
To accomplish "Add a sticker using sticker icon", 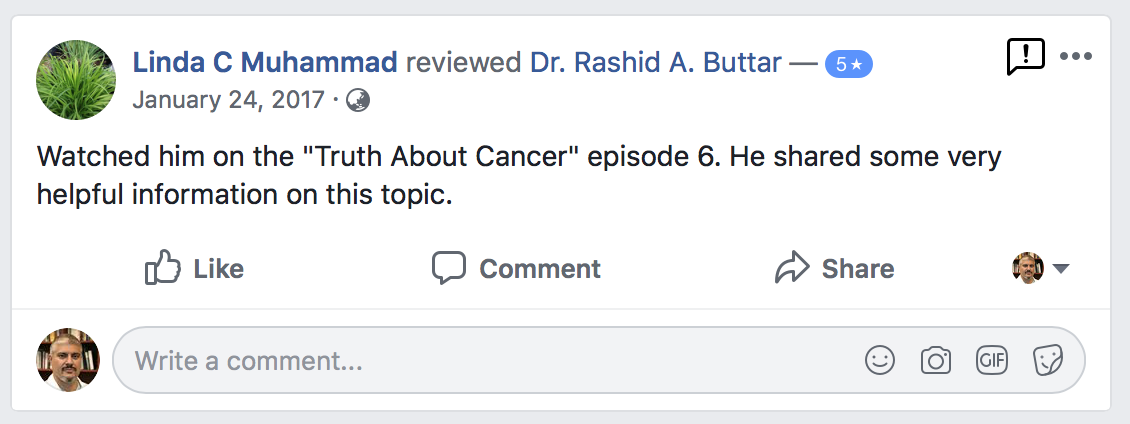I will click(x=1048, y=360).
